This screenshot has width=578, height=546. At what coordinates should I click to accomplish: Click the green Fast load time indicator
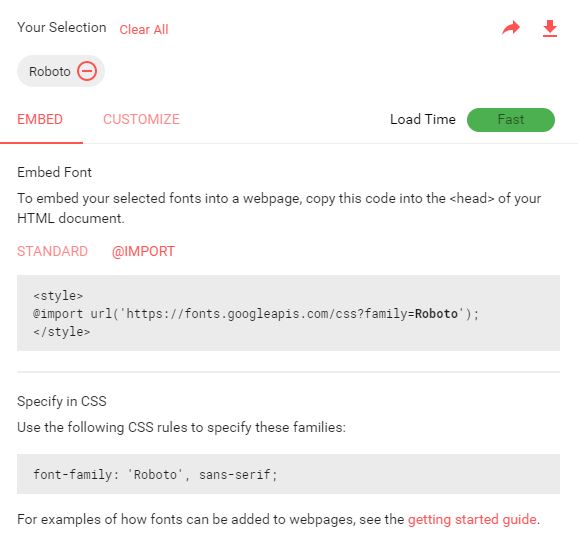coord(511,120)
